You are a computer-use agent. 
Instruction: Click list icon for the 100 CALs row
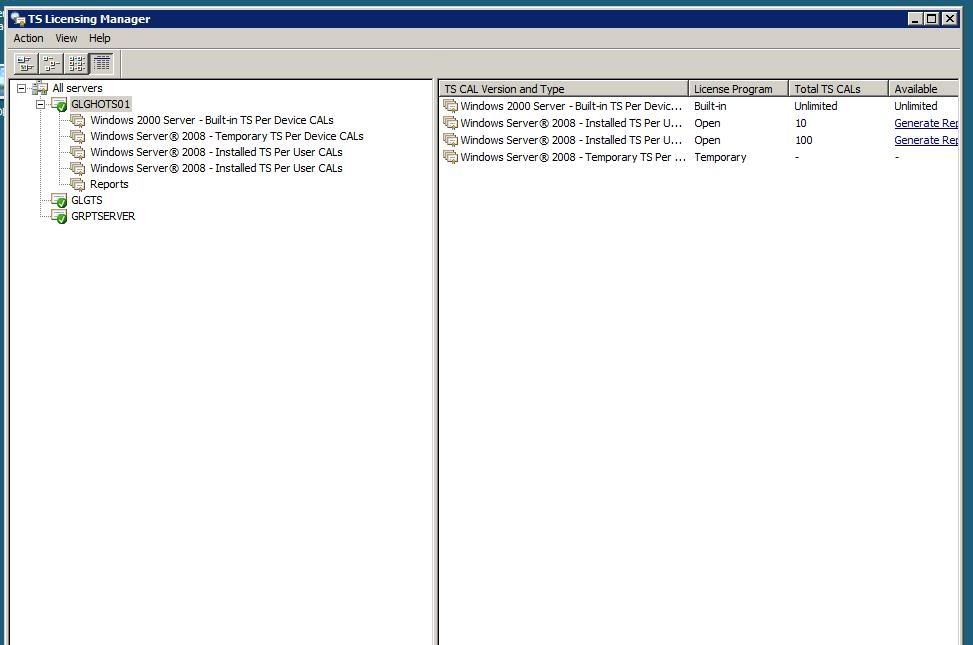click(451, 140)
